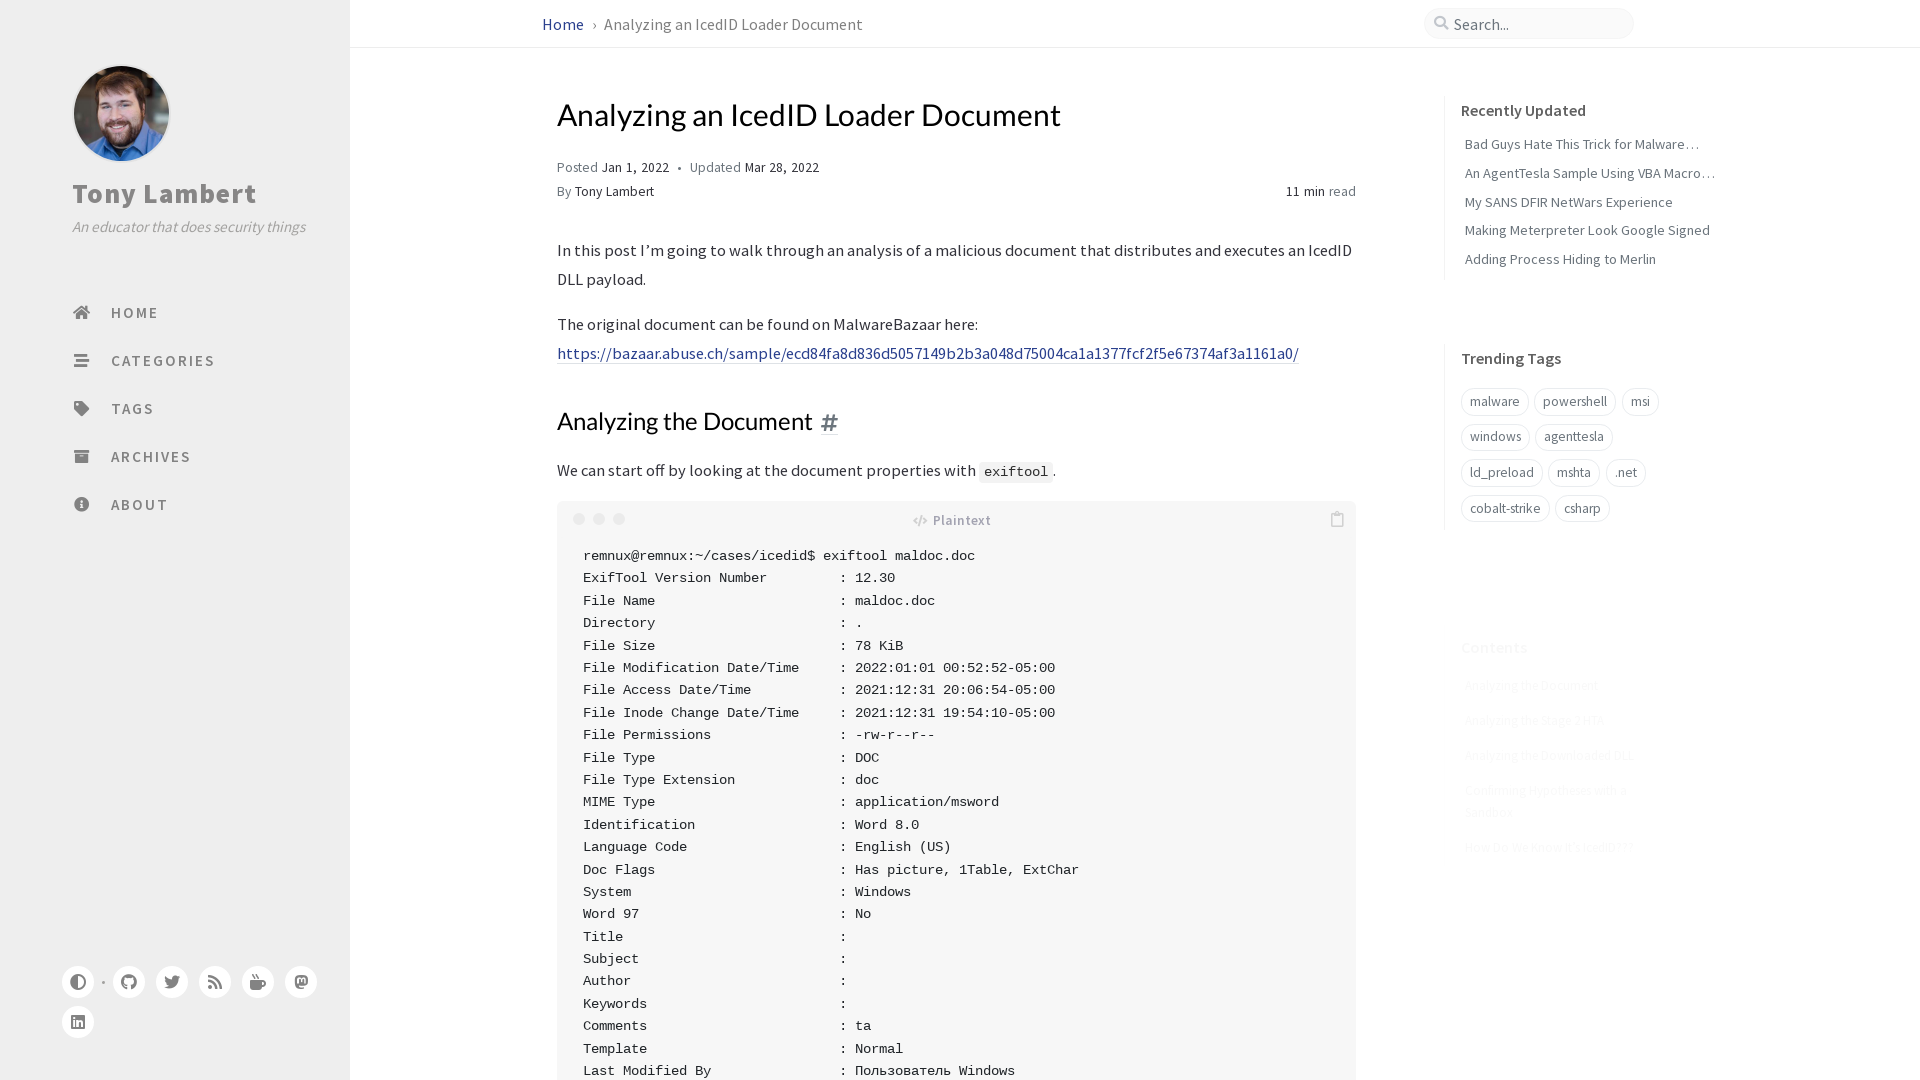Click the Home breadcrumb link
This screenshot has height=1080, width=1920.
[563, 24]
